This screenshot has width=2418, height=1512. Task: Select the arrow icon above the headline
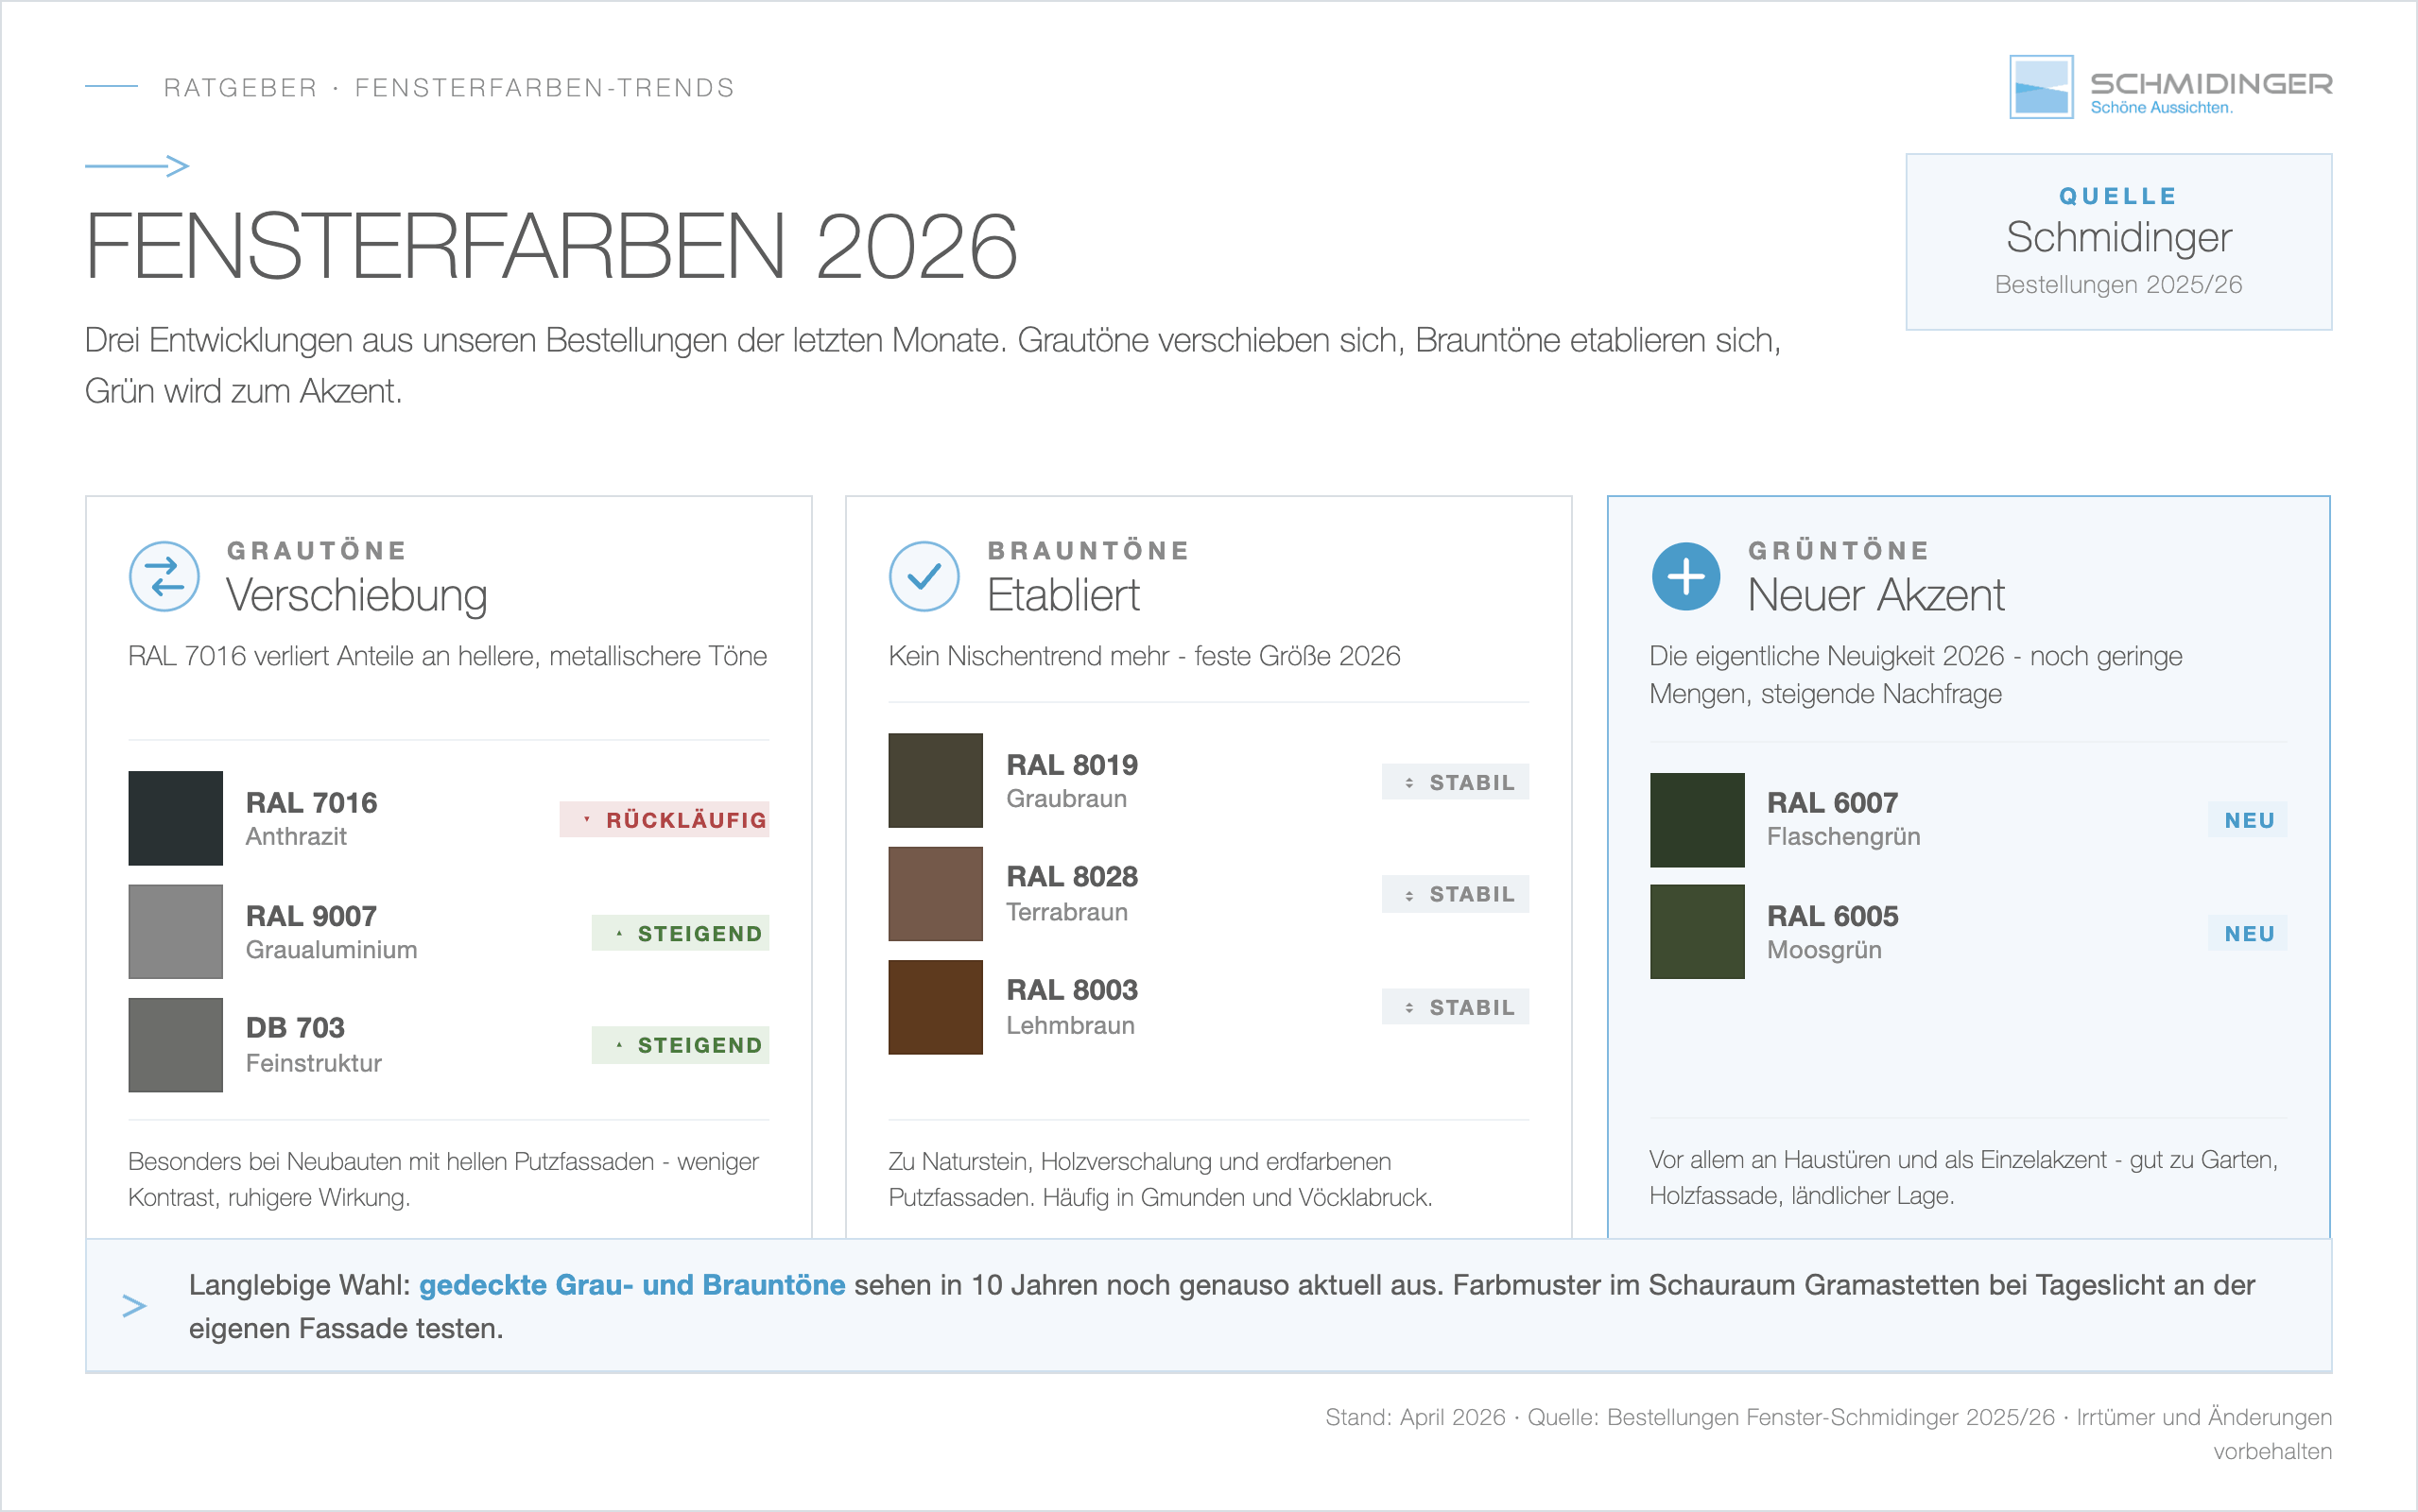[x=135, y=166]
